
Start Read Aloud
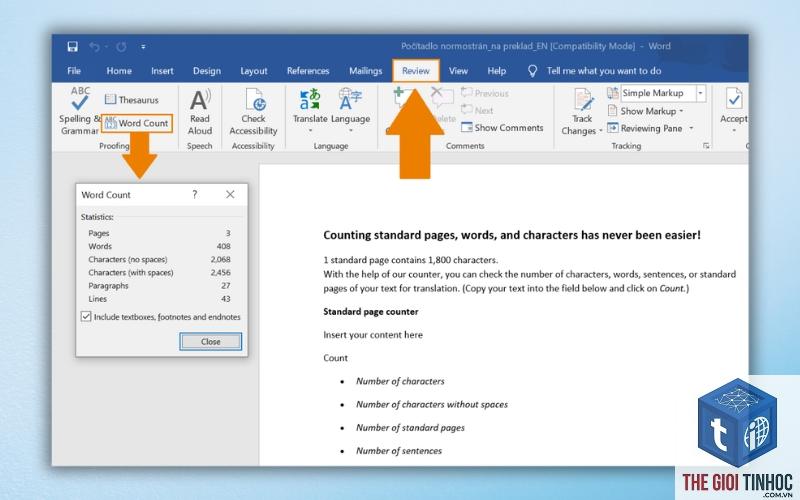tap(199, 112)
